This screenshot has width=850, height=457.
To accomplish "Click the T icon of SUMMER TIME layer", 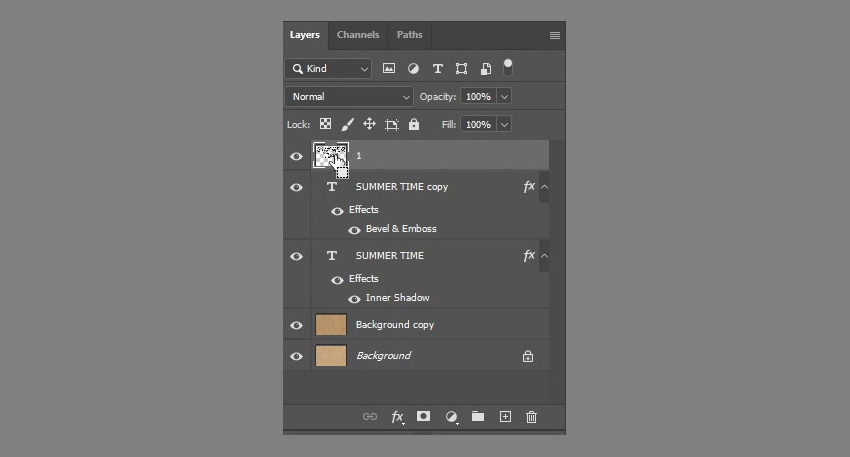I will click(332, 256).
